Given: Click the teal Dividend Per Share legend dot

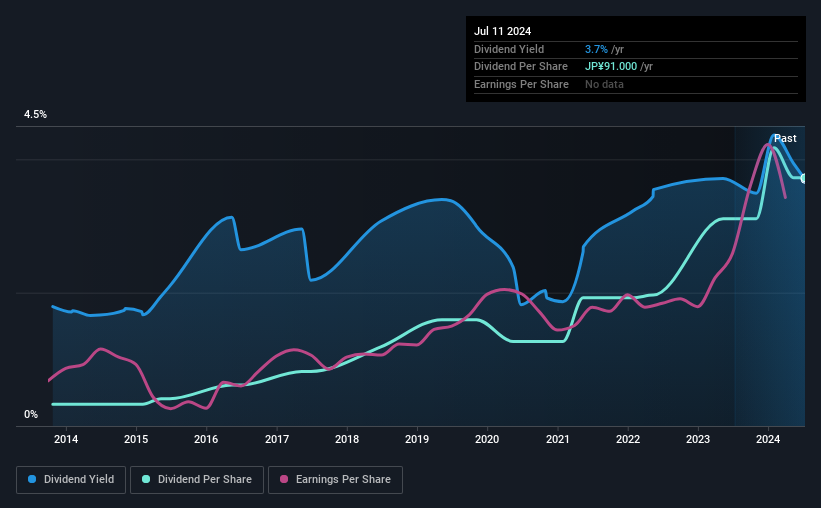Looking at the screenshot, I should 146,479.
